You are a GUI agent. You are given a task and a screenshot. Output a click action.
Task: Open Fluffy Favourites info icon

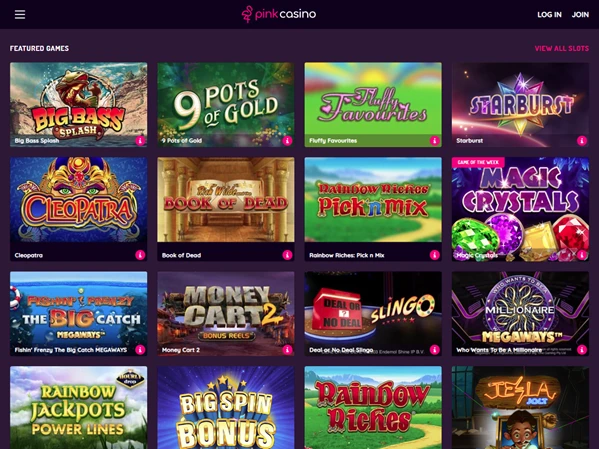pos(435,140)
